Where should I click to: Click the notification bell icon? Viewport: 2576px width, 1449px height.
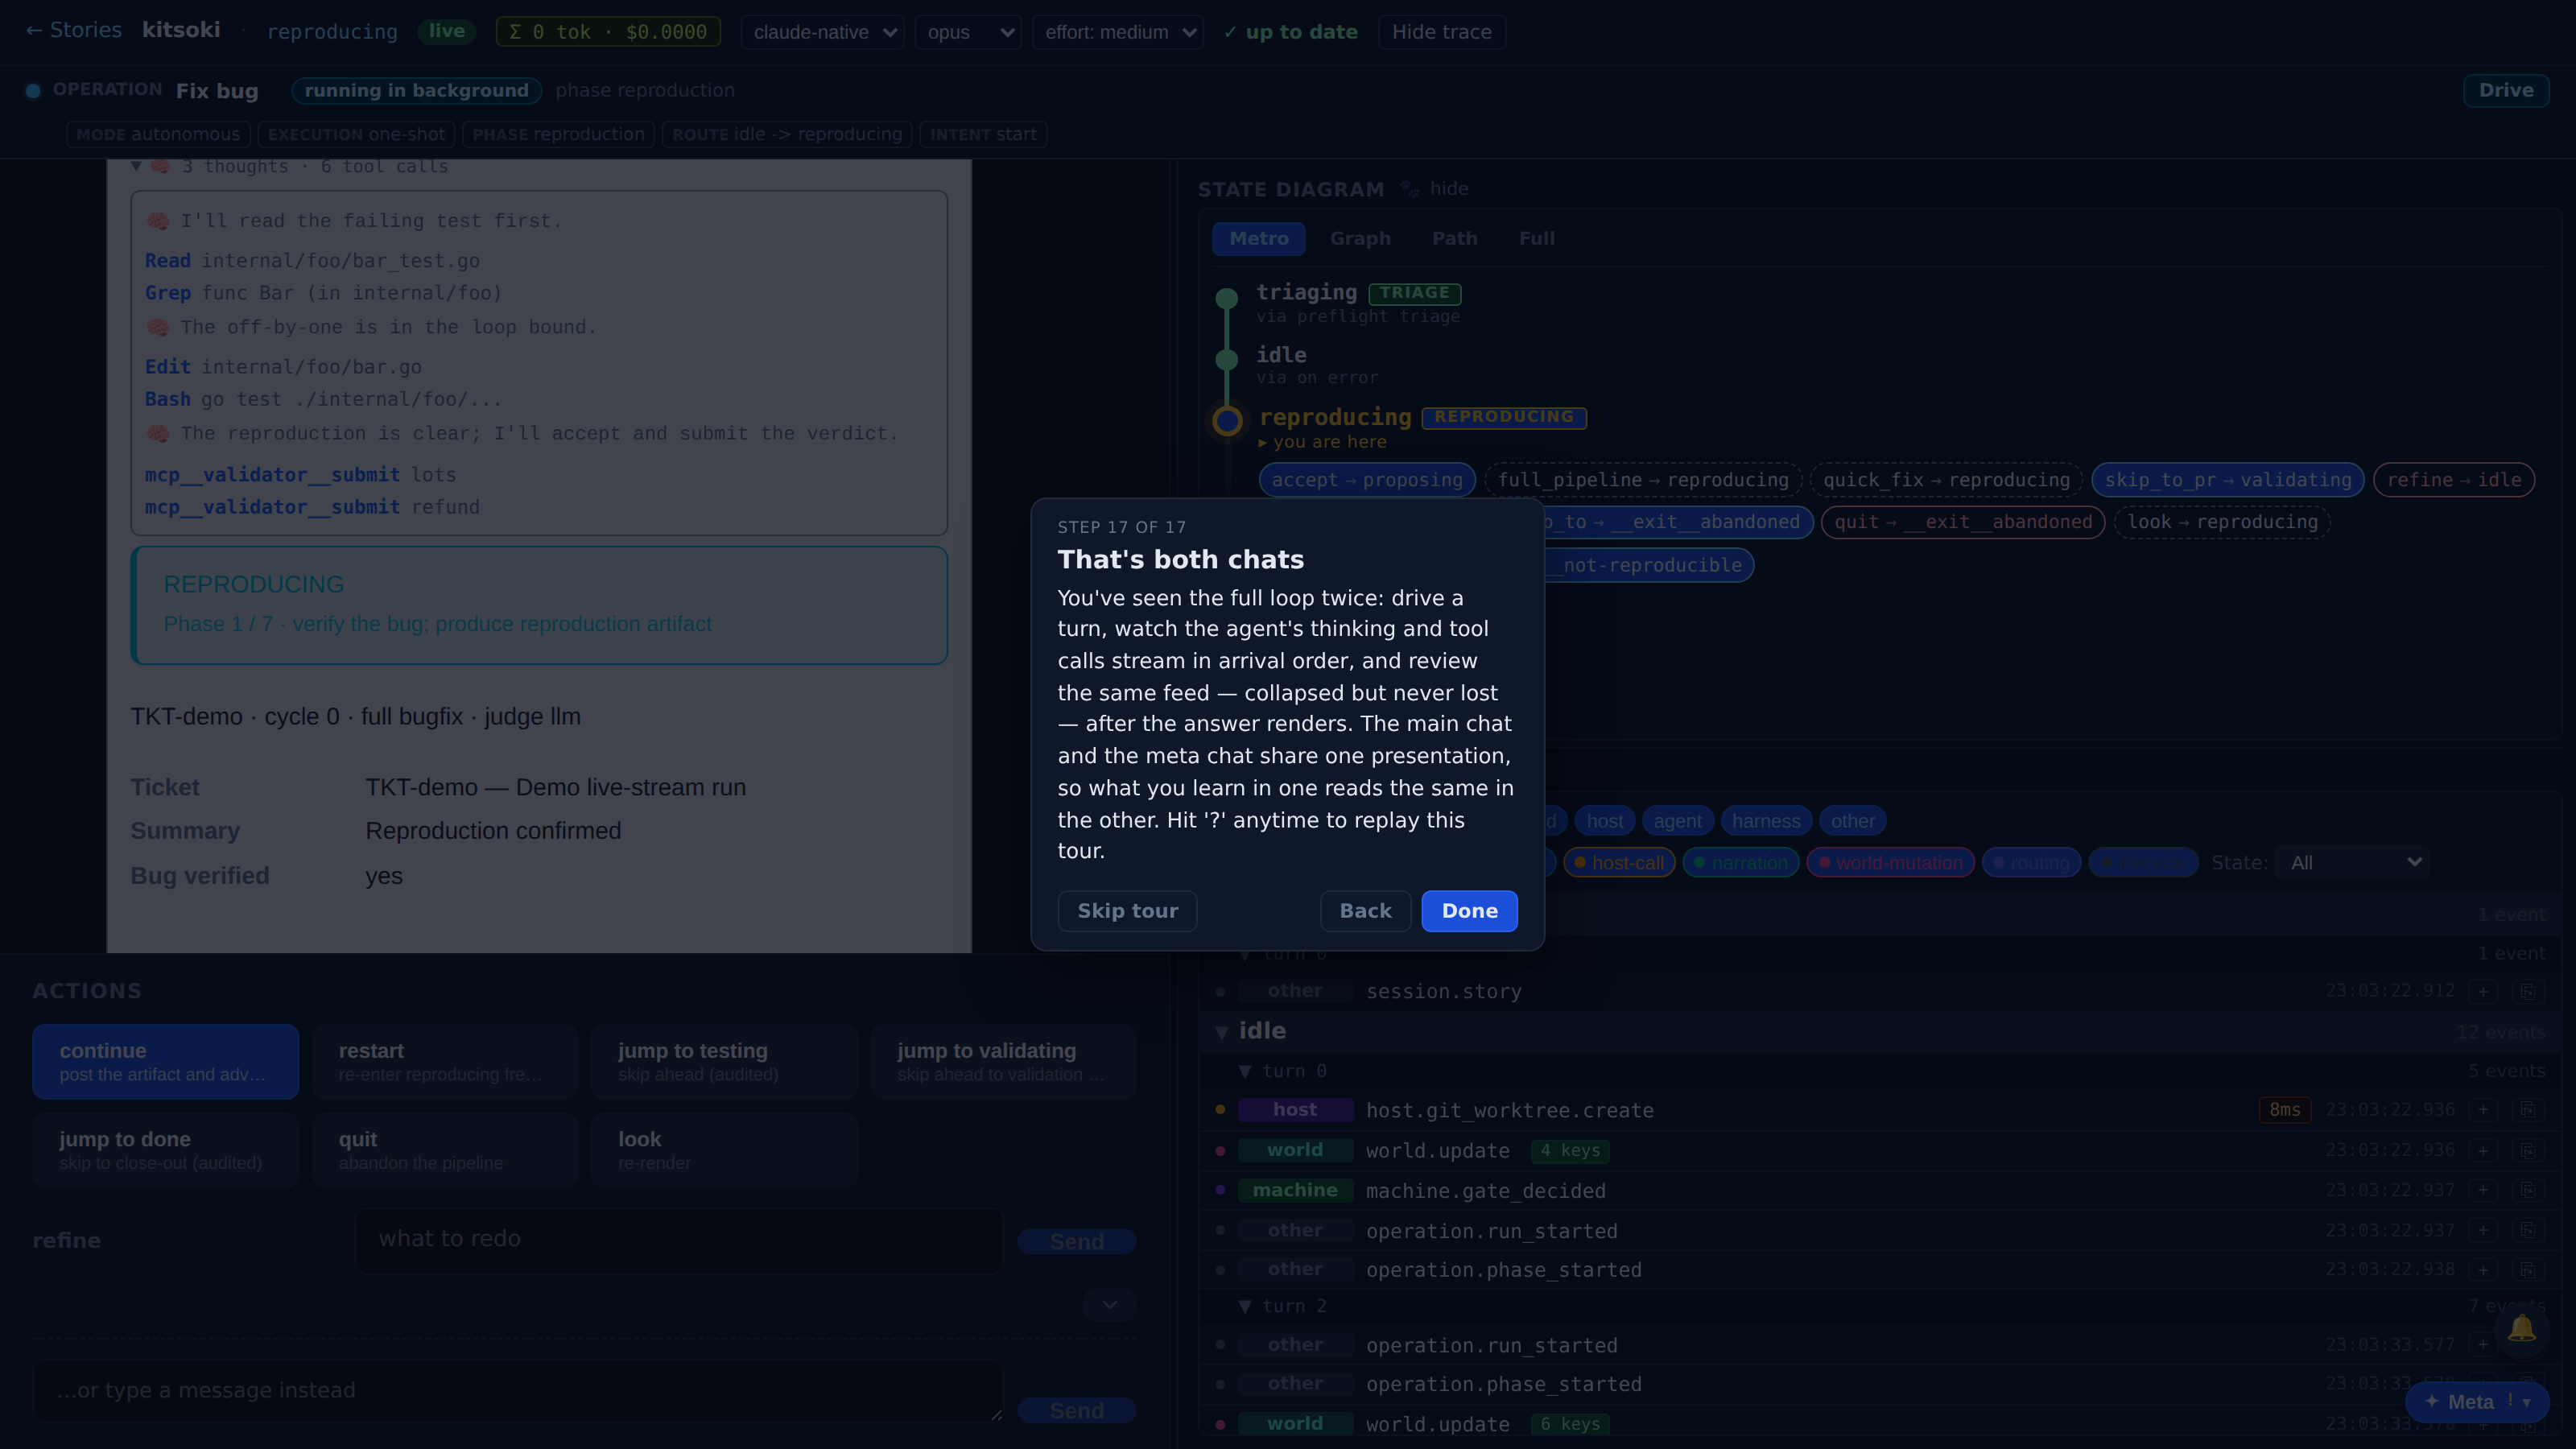coord(2521,1329)
